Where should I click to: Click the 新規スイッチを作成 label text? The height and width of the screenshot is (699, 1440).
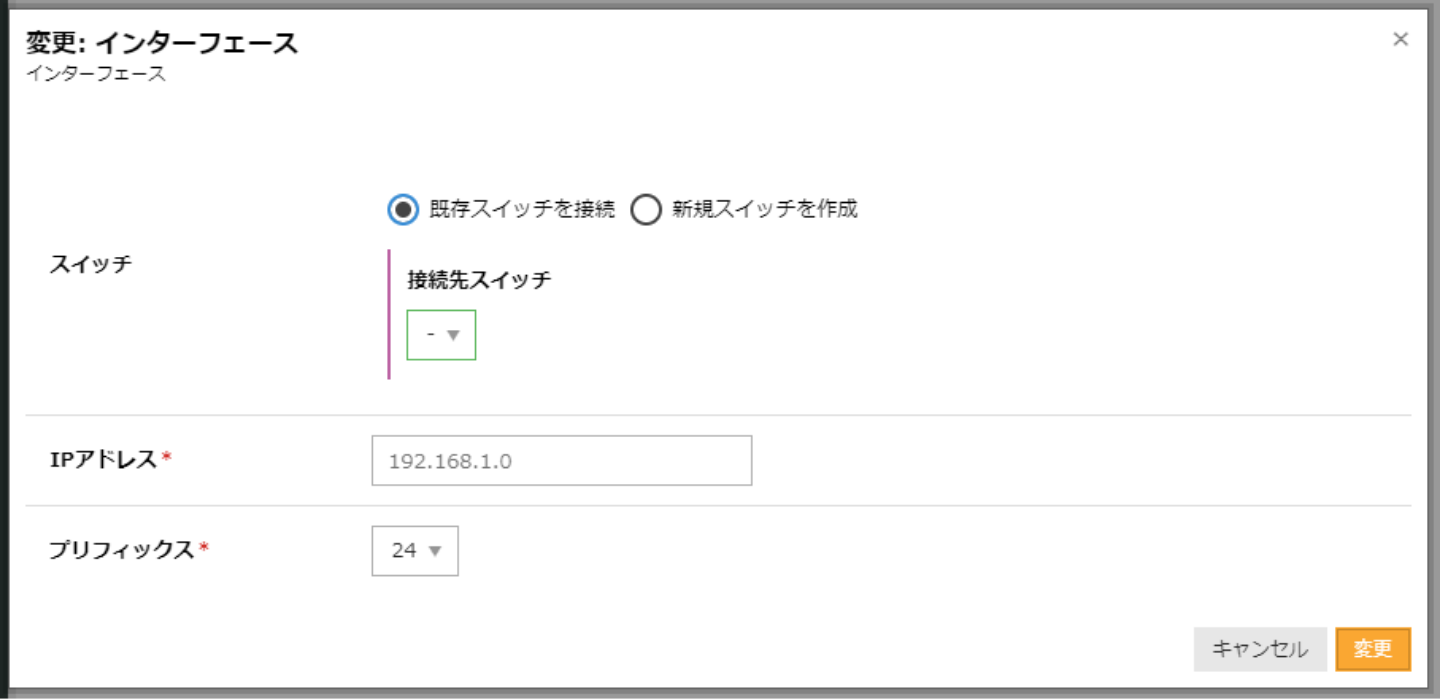click(x=765, y=210)
